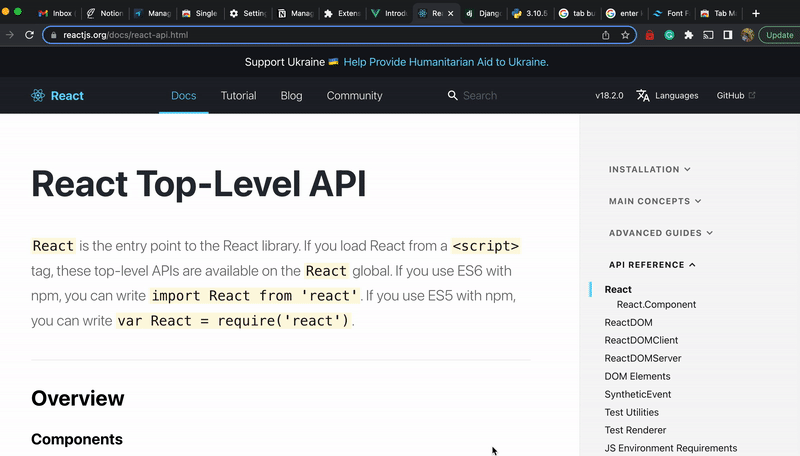800x456 pixels.
Task: Open Test Renderer in the sidebar
Action: tap(635, 430)
